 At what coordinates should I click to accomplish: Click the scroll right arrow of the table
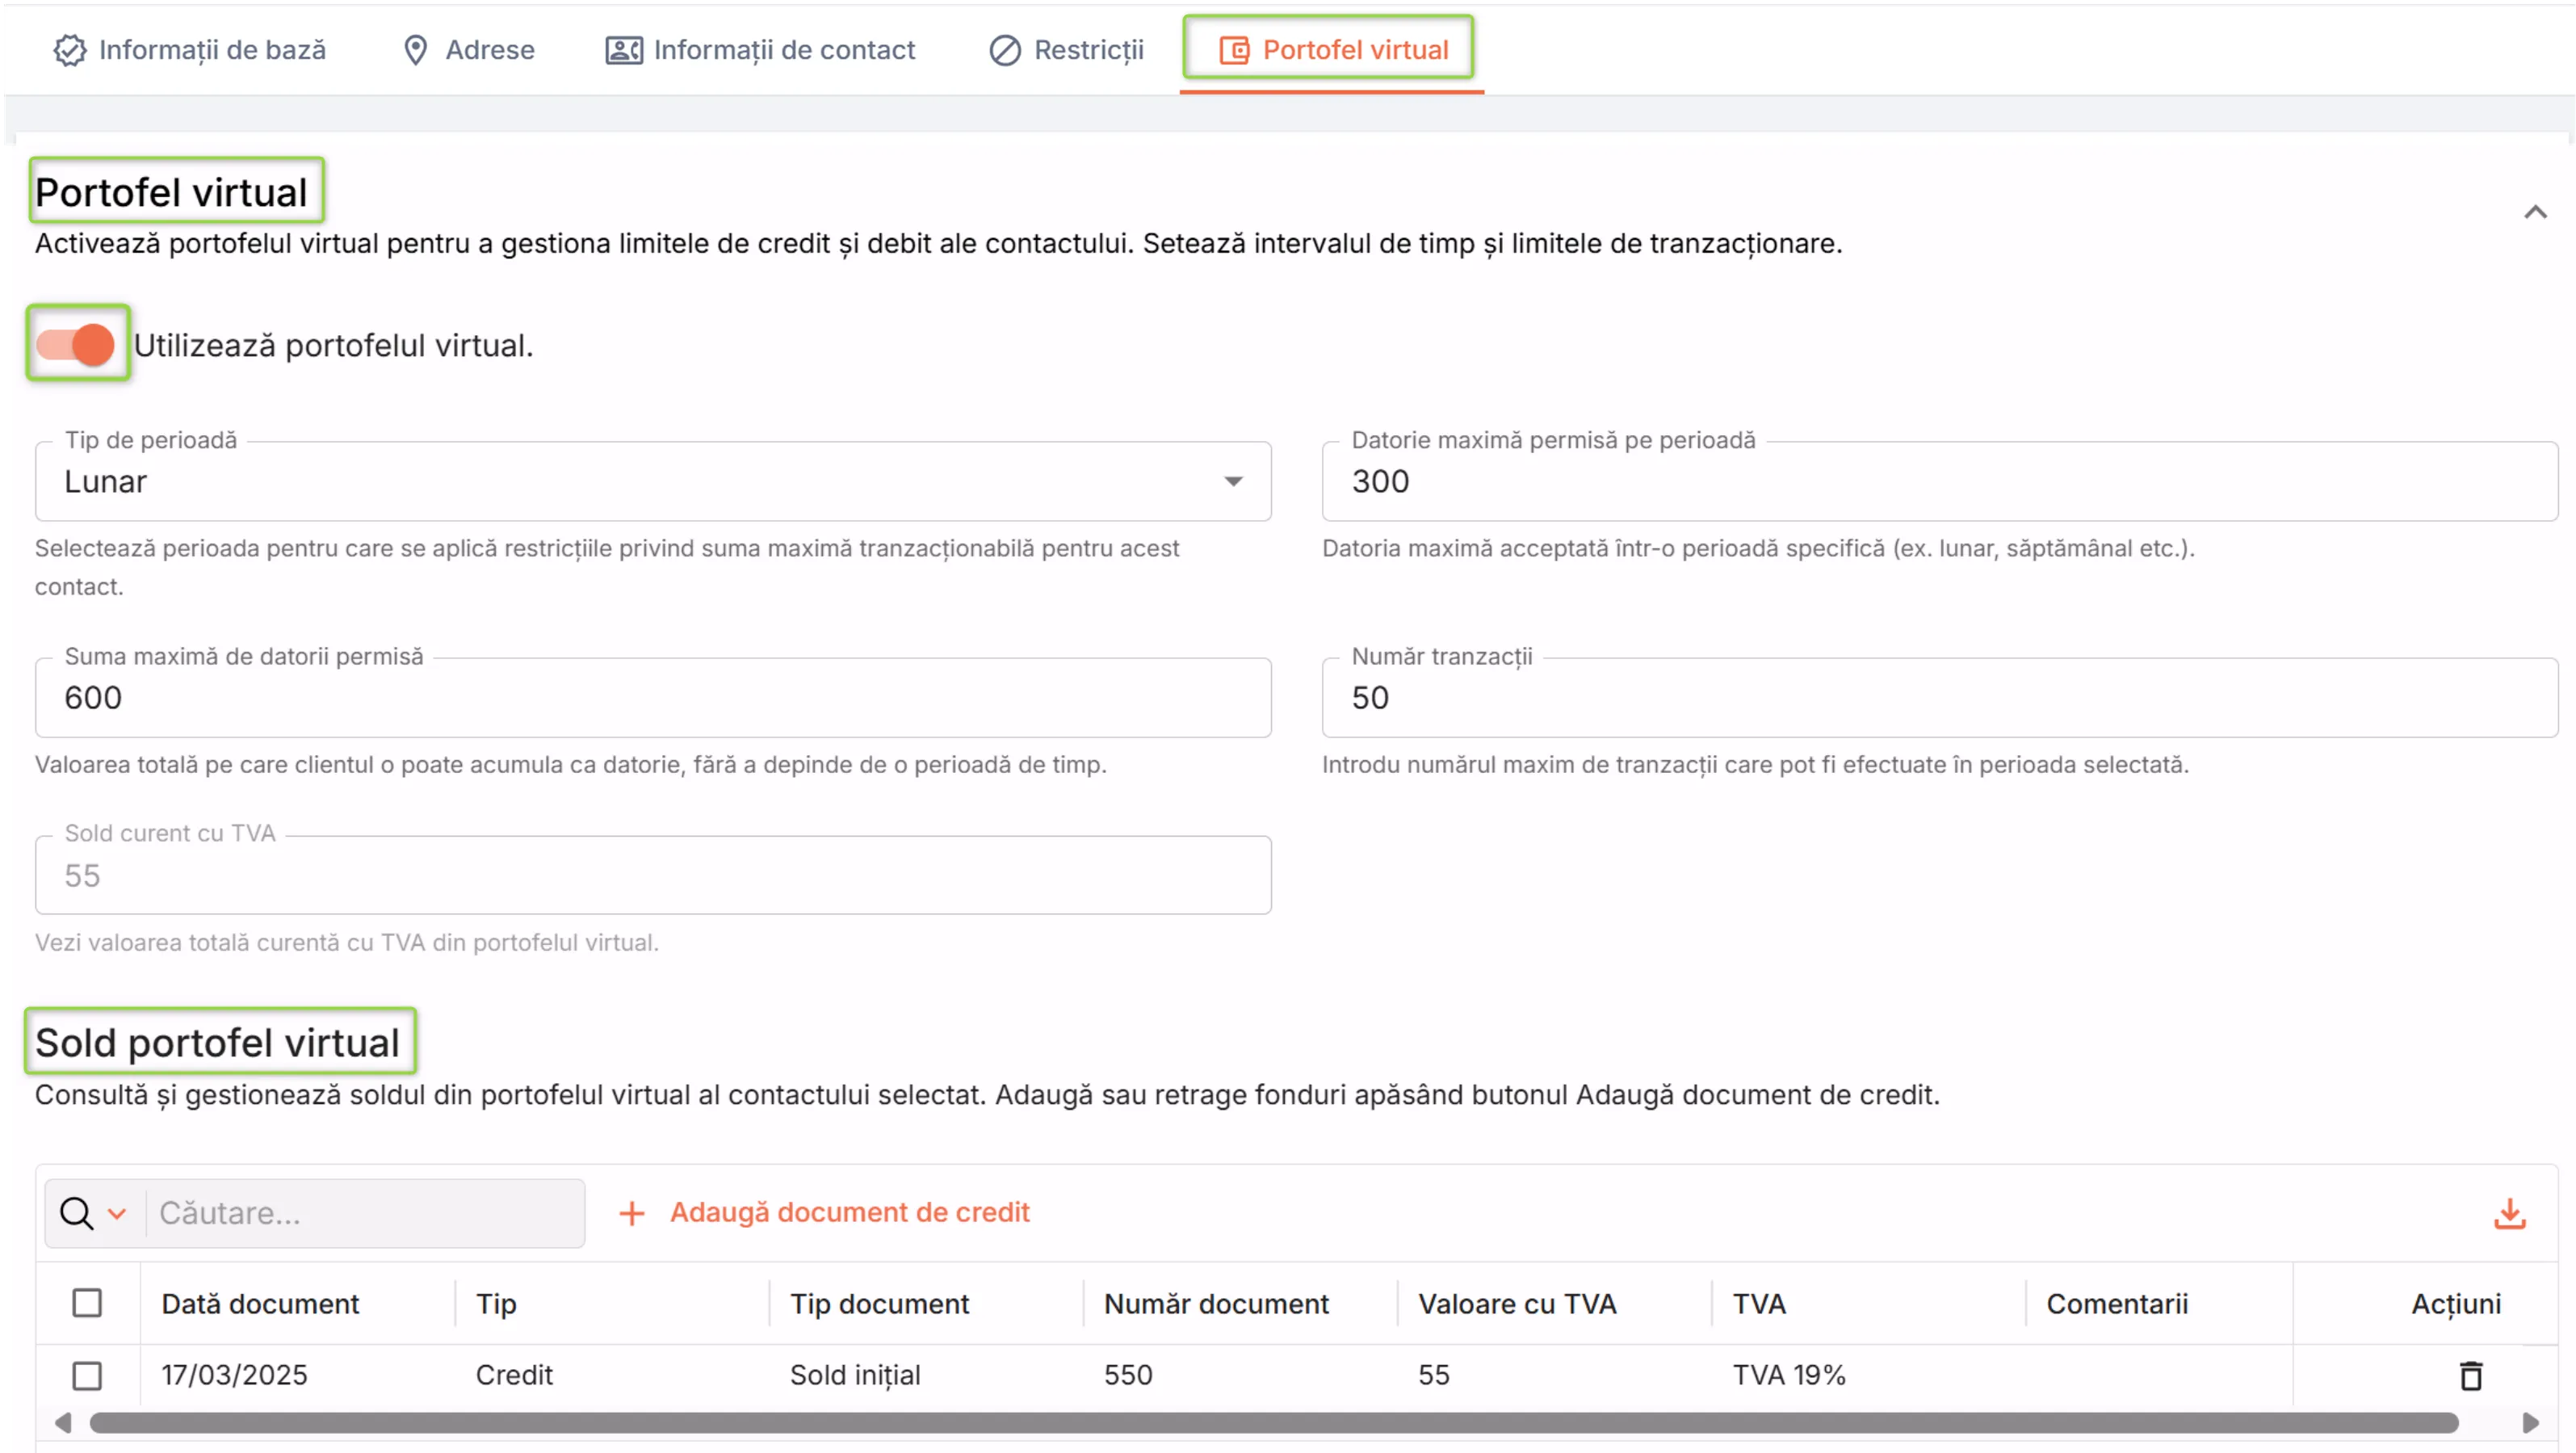tap(2531, 1422)
